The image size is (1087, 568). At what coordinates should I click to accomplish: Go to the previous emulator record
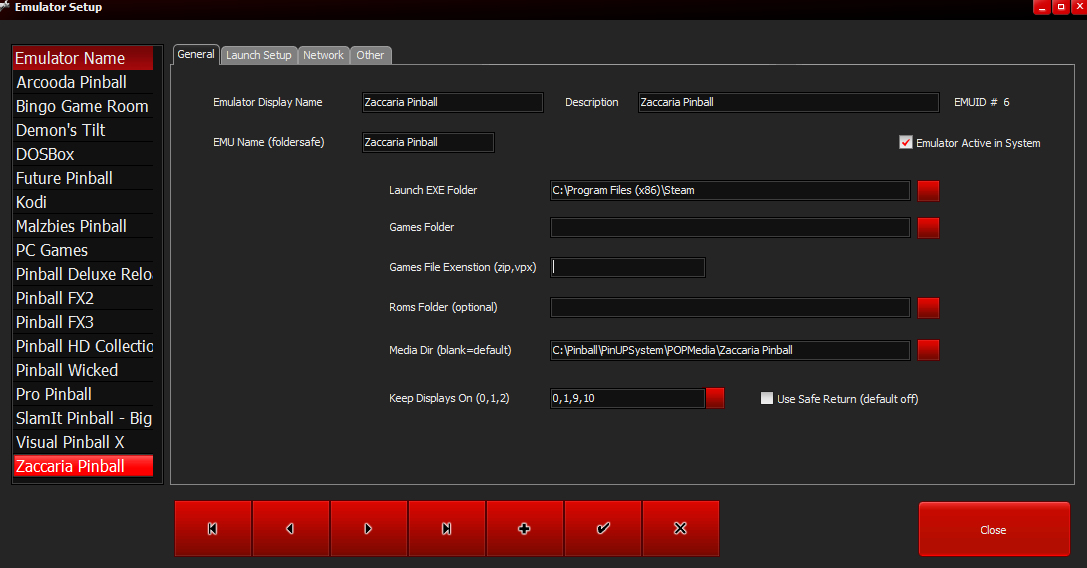[x=291, y=529]
